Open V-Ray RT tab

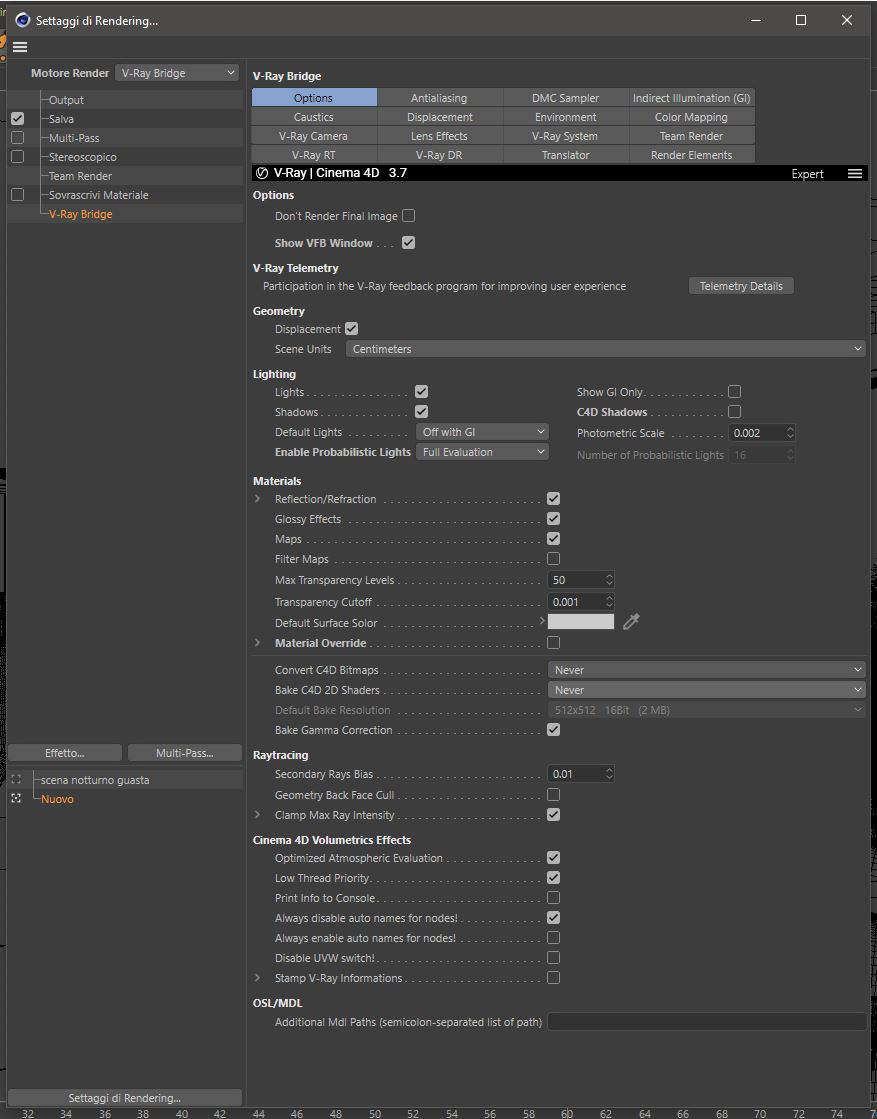click(313, 155)
